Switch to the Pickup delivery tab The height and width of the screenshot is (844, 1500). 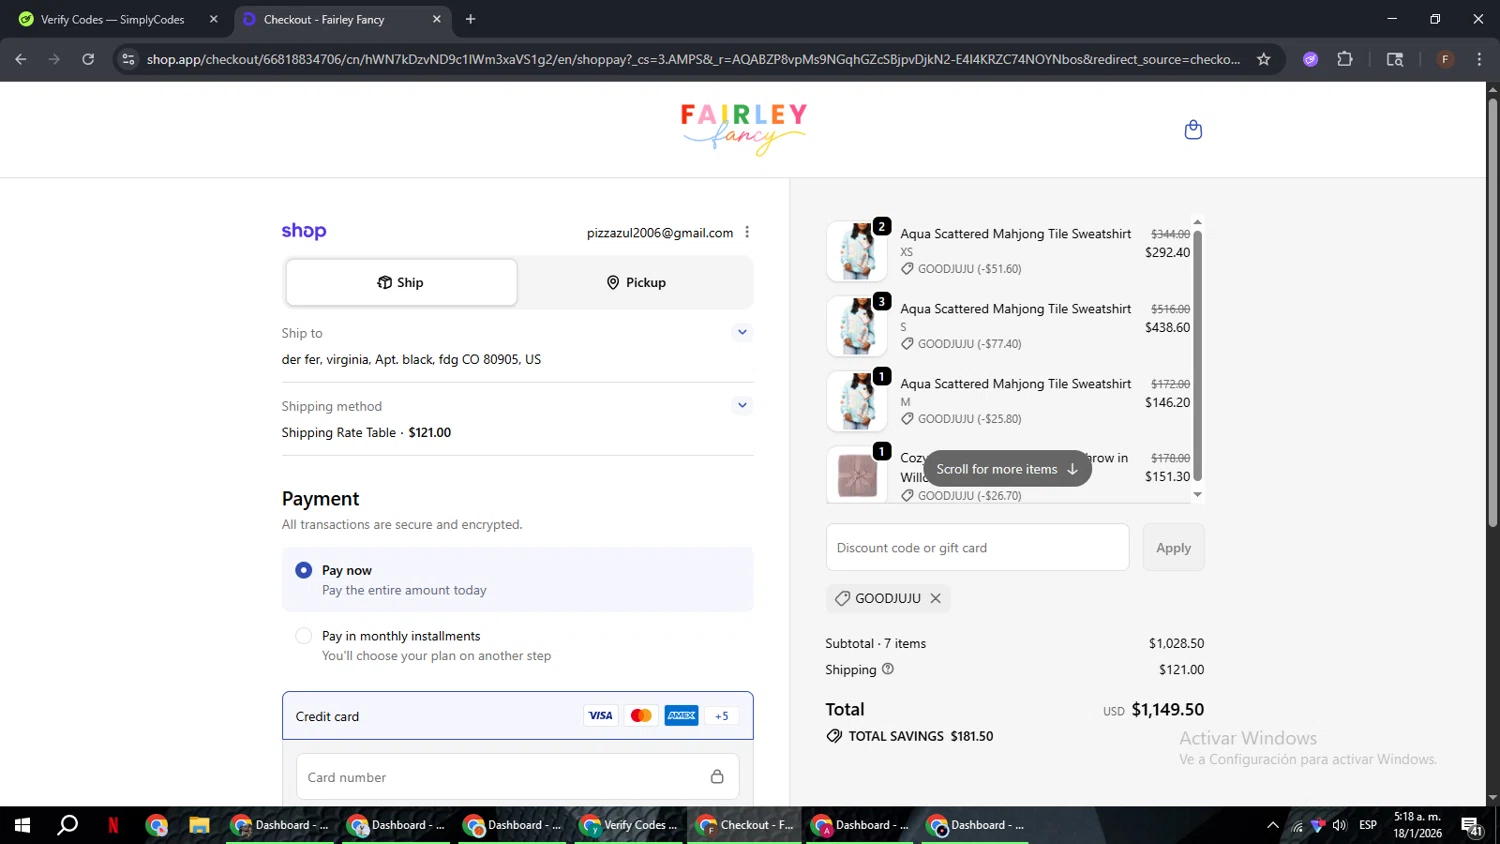636,282
